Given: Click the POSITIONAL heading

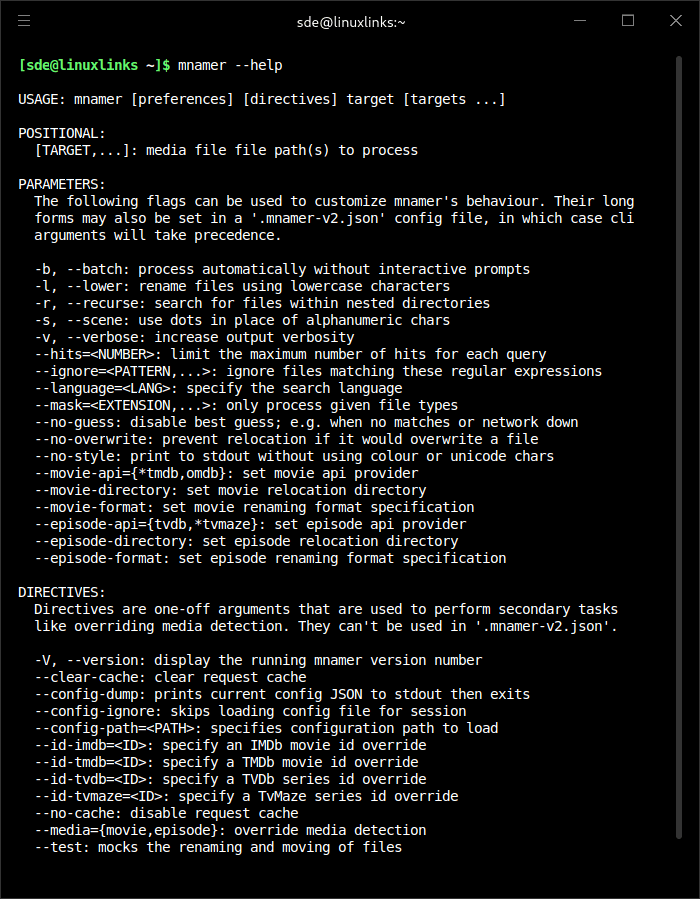Looking at the screenshot, I should pos(62,133).
